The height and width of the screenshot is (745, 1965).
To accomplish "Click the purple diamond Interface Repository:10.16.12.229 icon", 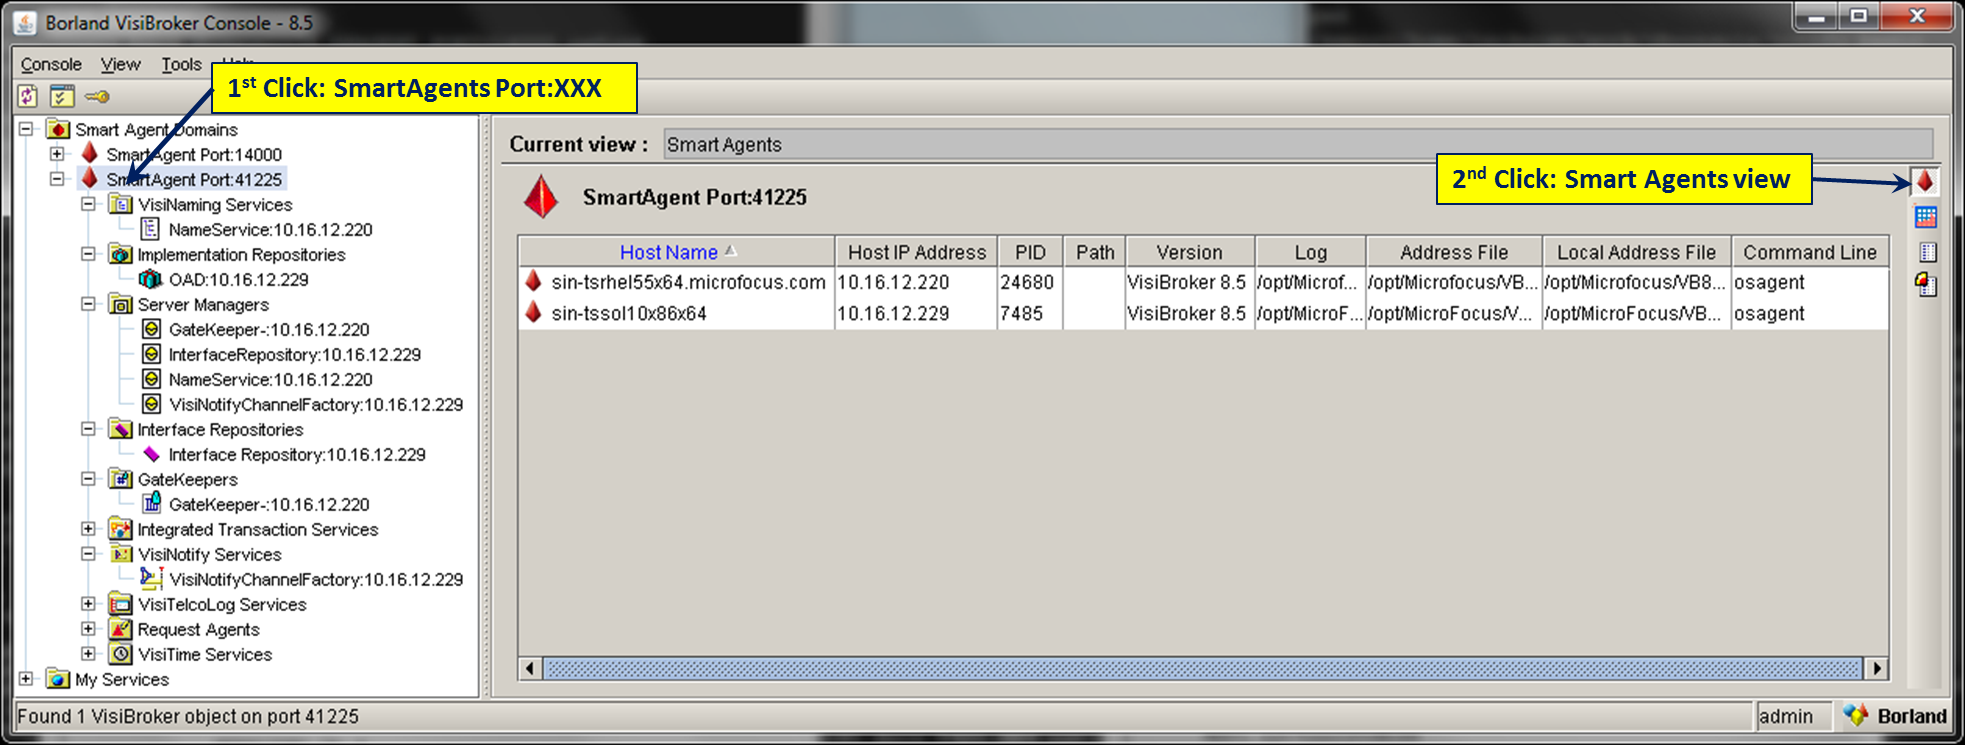I will click(x=151, y=454).
